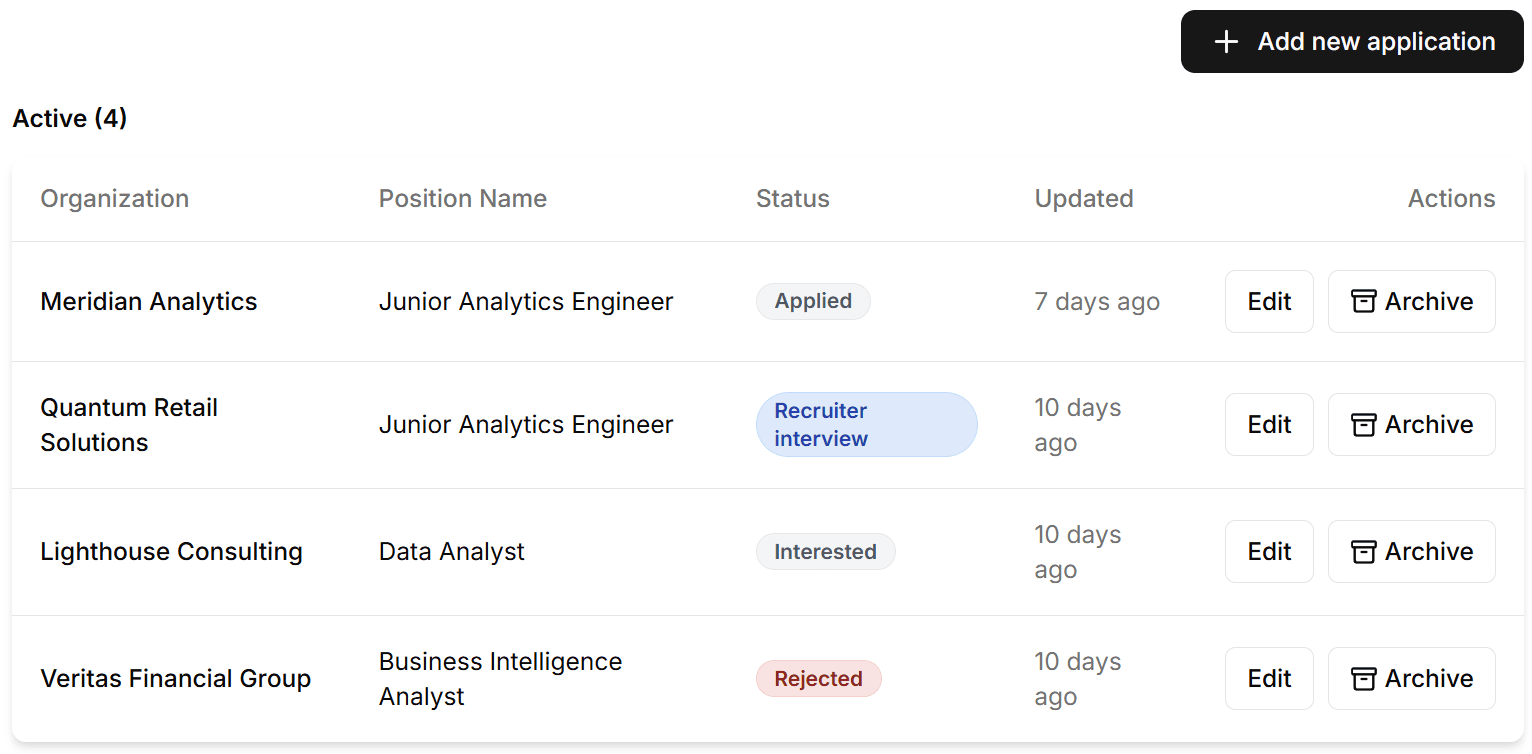Edit the Veritas Financial Group application
The image size is (1532, 754).
[1269, 678]
